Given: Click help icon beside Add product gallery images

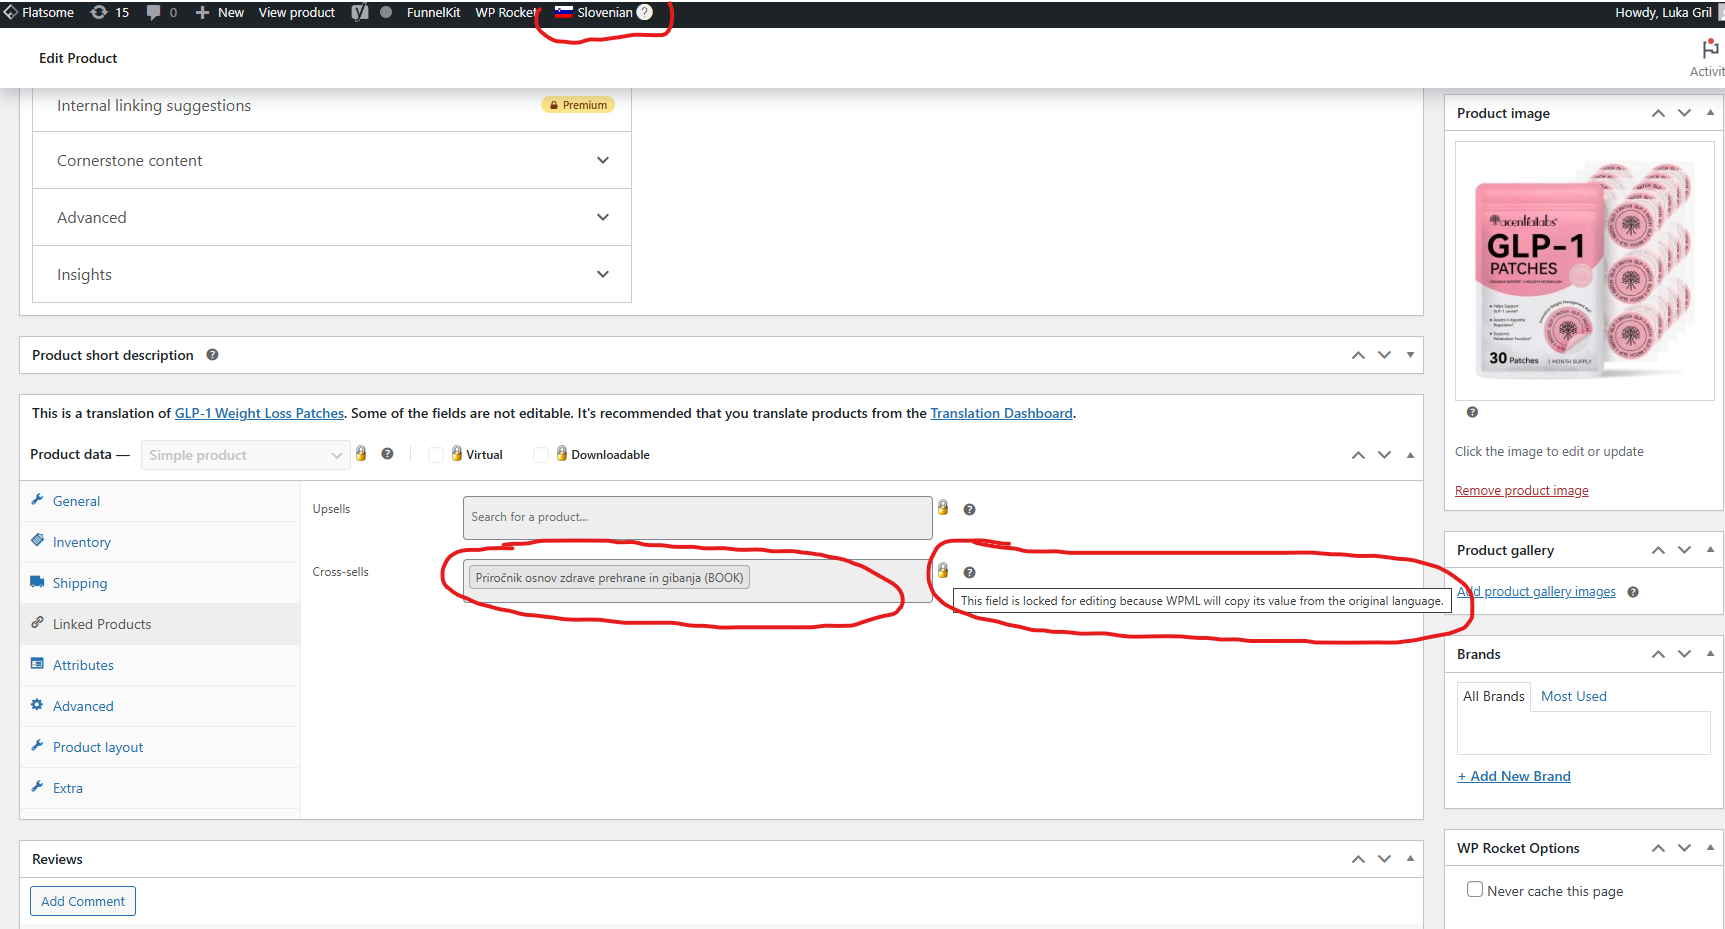Looking at the screenshot, I should [1633, 592].
